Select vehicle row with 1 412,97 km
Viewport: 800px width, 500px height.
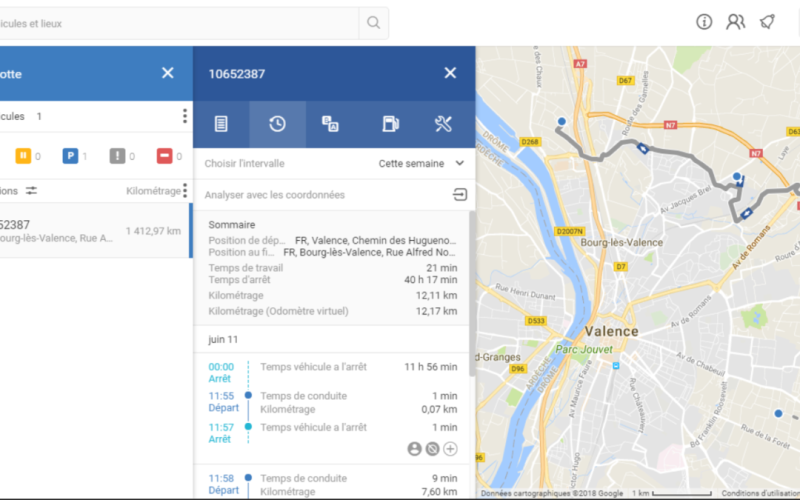[95, 231]
